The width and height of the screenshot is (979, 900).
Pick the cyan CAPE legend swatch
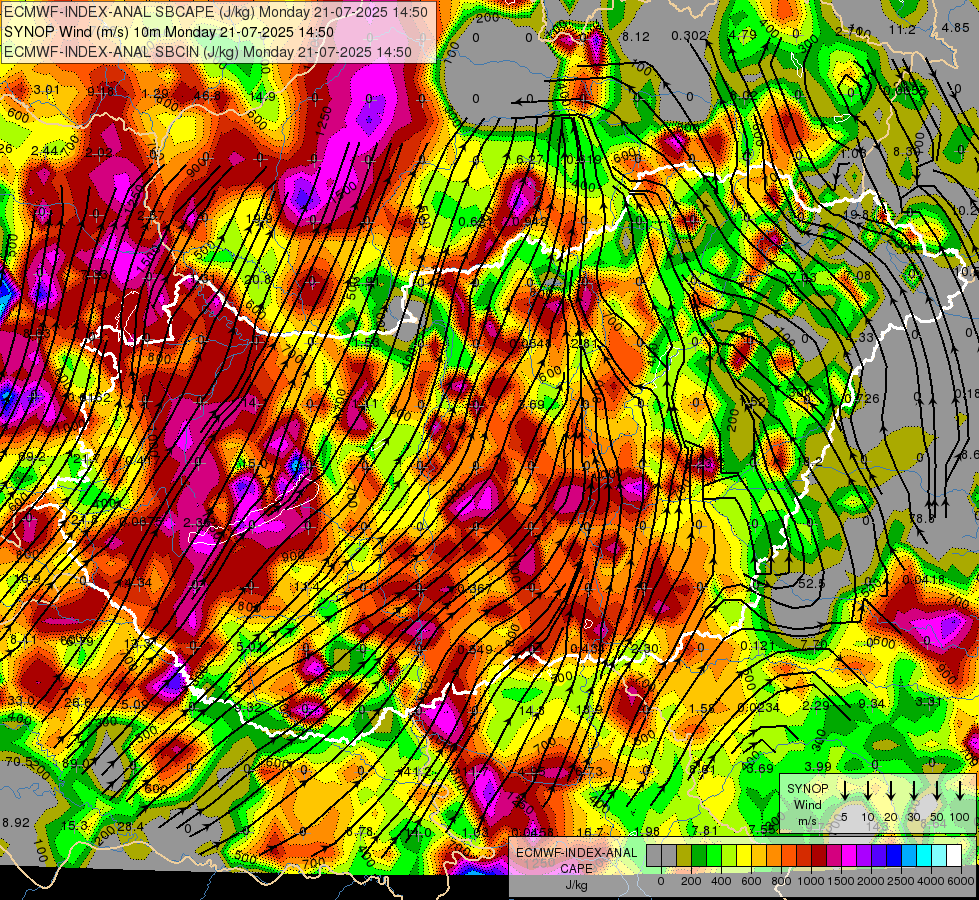coord(925,855)
